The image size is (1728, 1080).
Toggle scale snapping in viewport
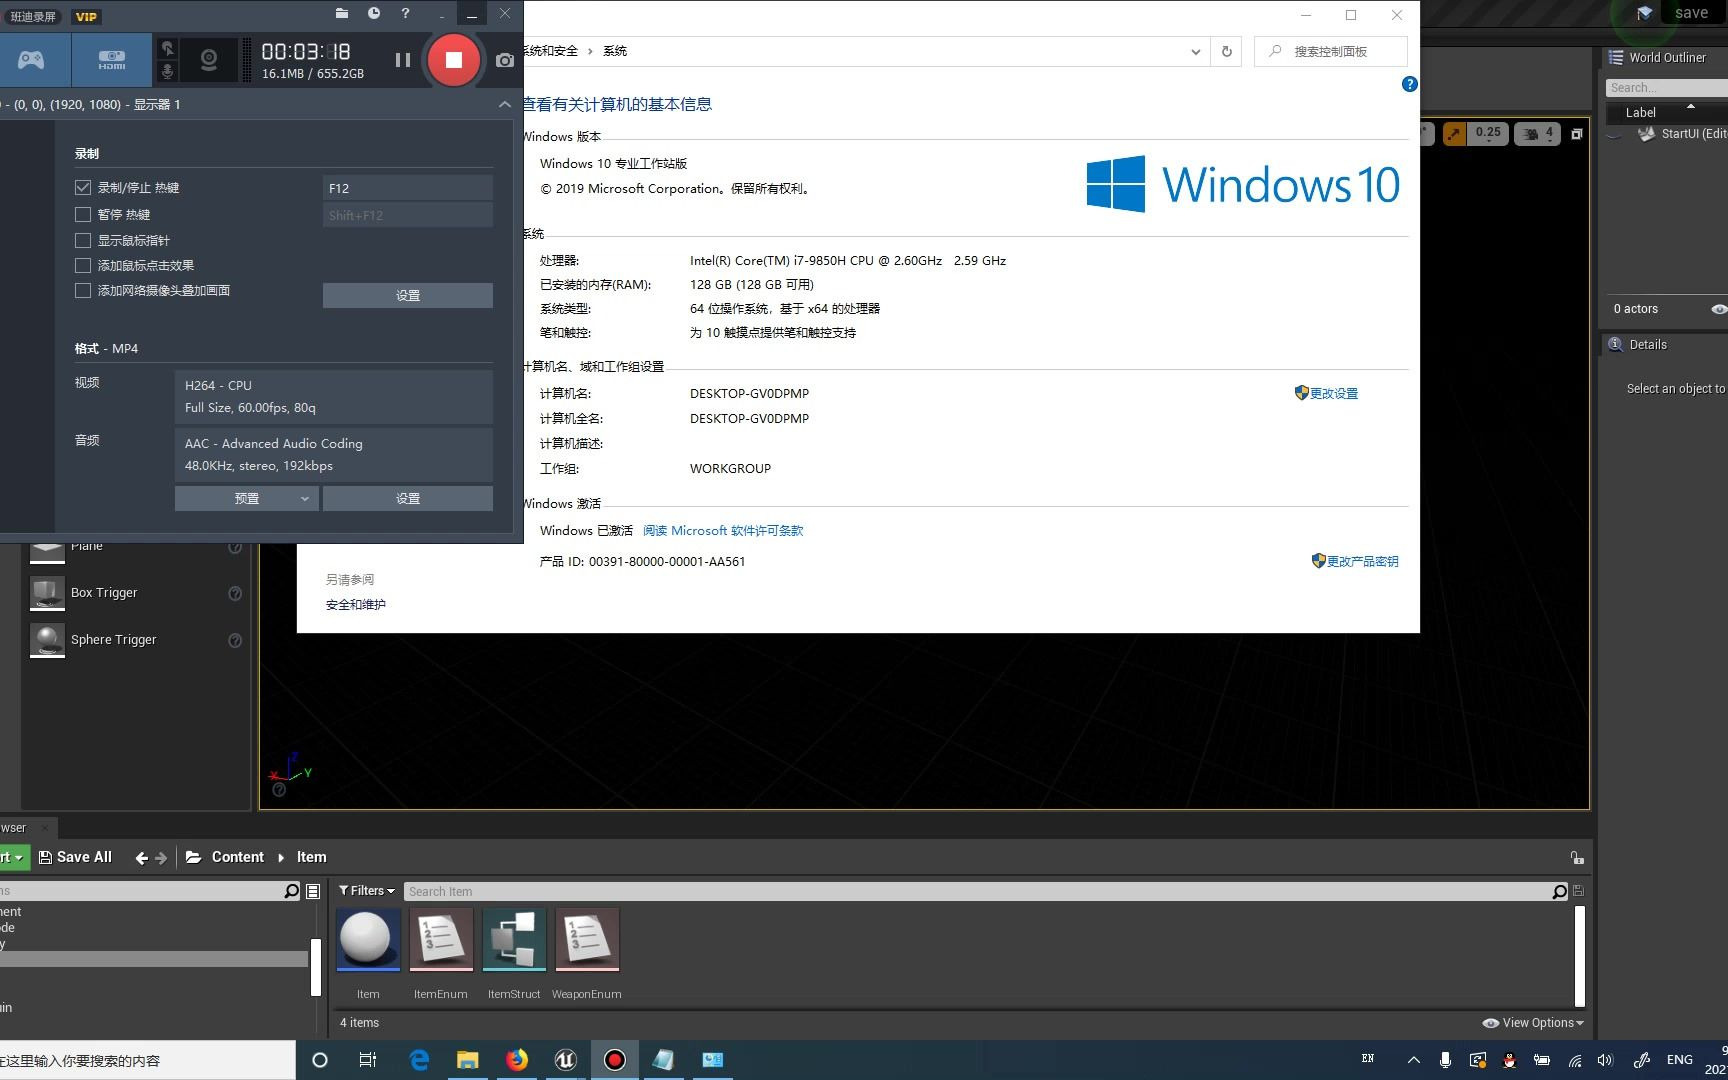1454,133
